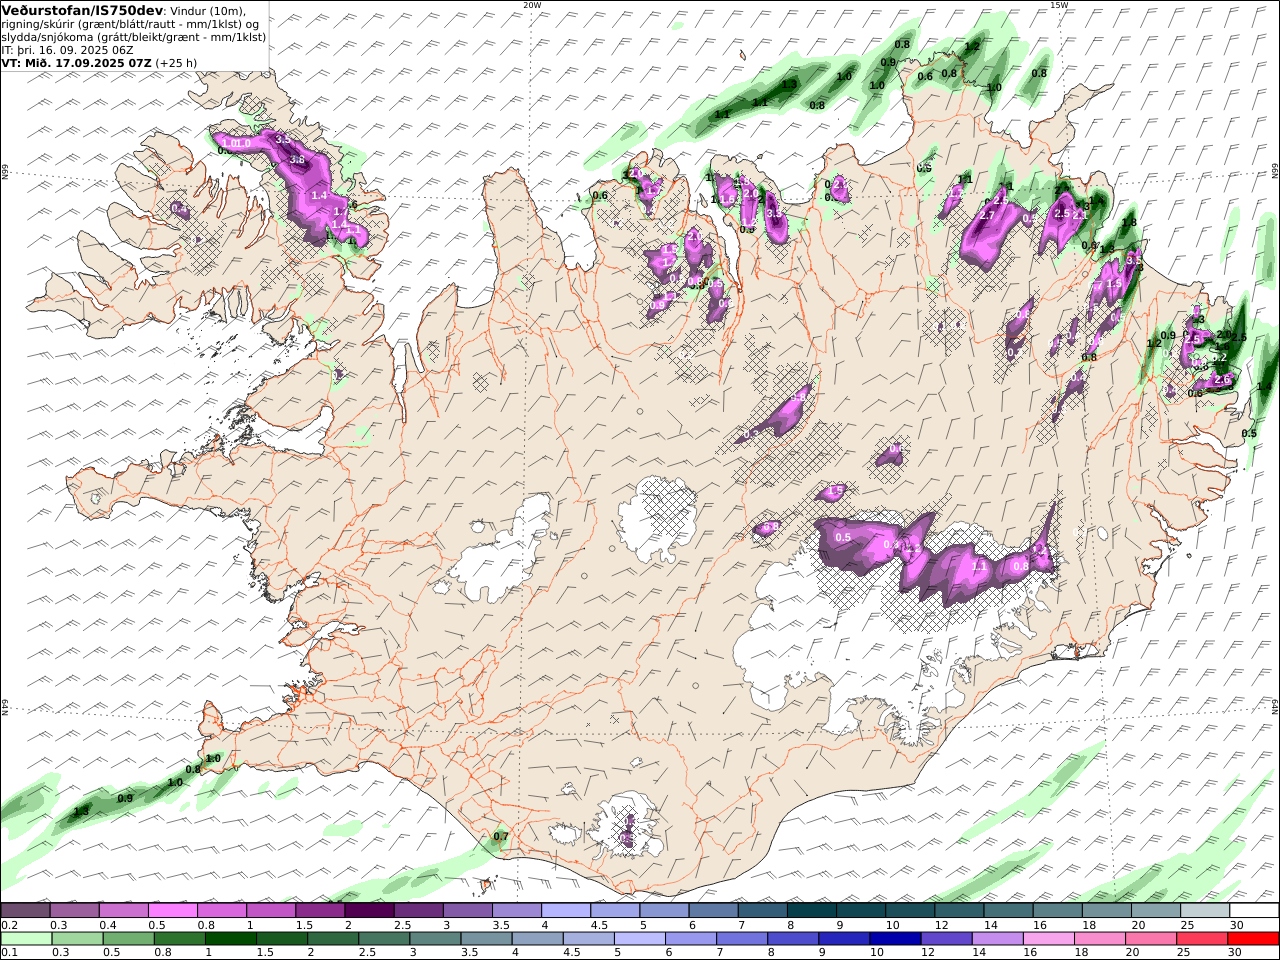Click the '(+25 h)' forecast offset text
This screenshot has width=1280, height=960.
click(176, 62)
